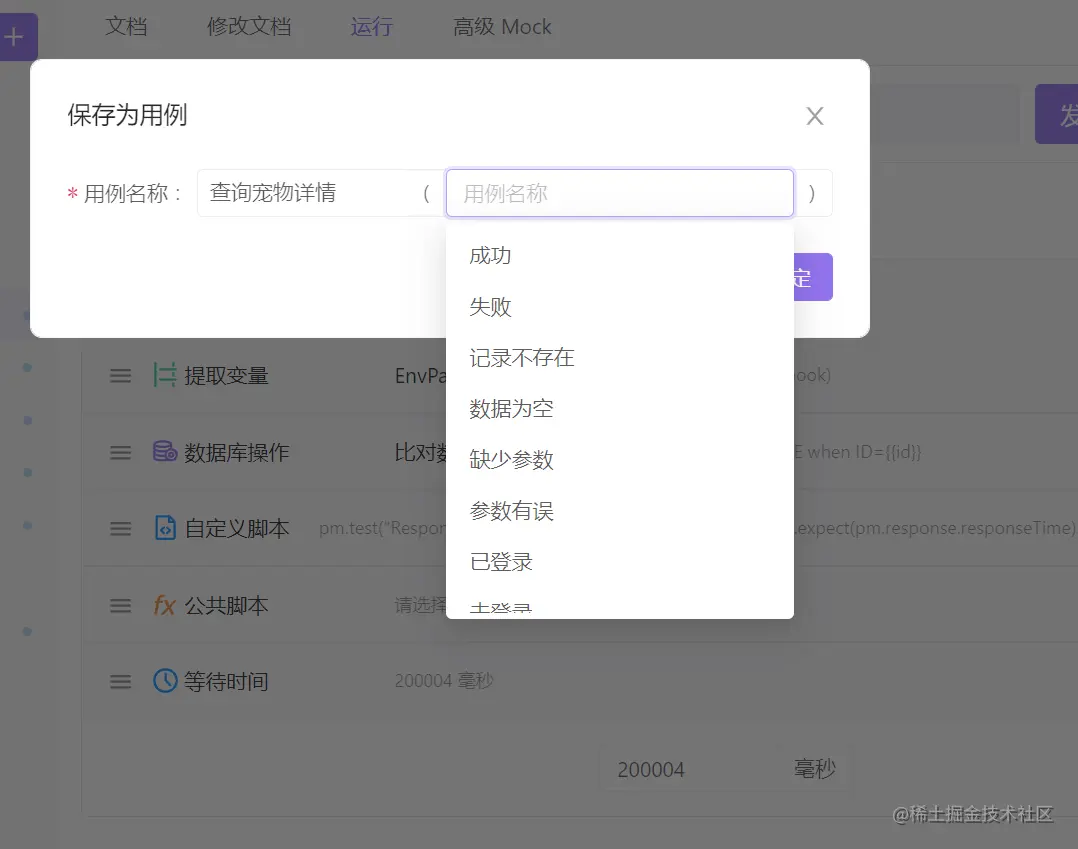Click the 数据库操作 row label
Viewport: 1078px width, 849px height.
[x=236, y=452]
